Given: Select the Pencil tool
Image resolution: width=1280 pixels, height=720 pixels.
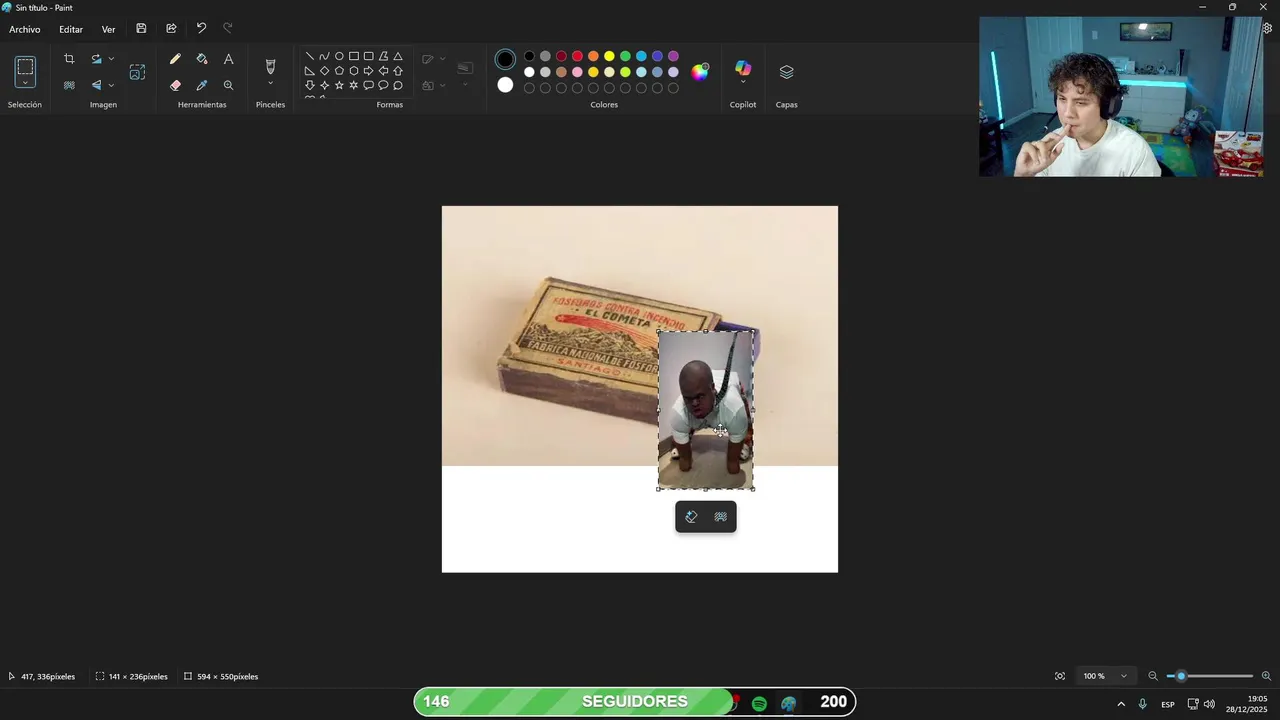Looking at the screenshot, I should click(175, 59).
